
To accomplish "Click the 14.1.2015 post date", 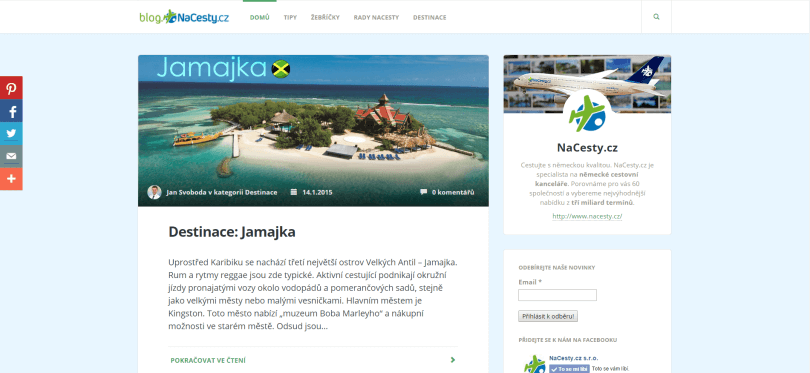I will point(317,192).
